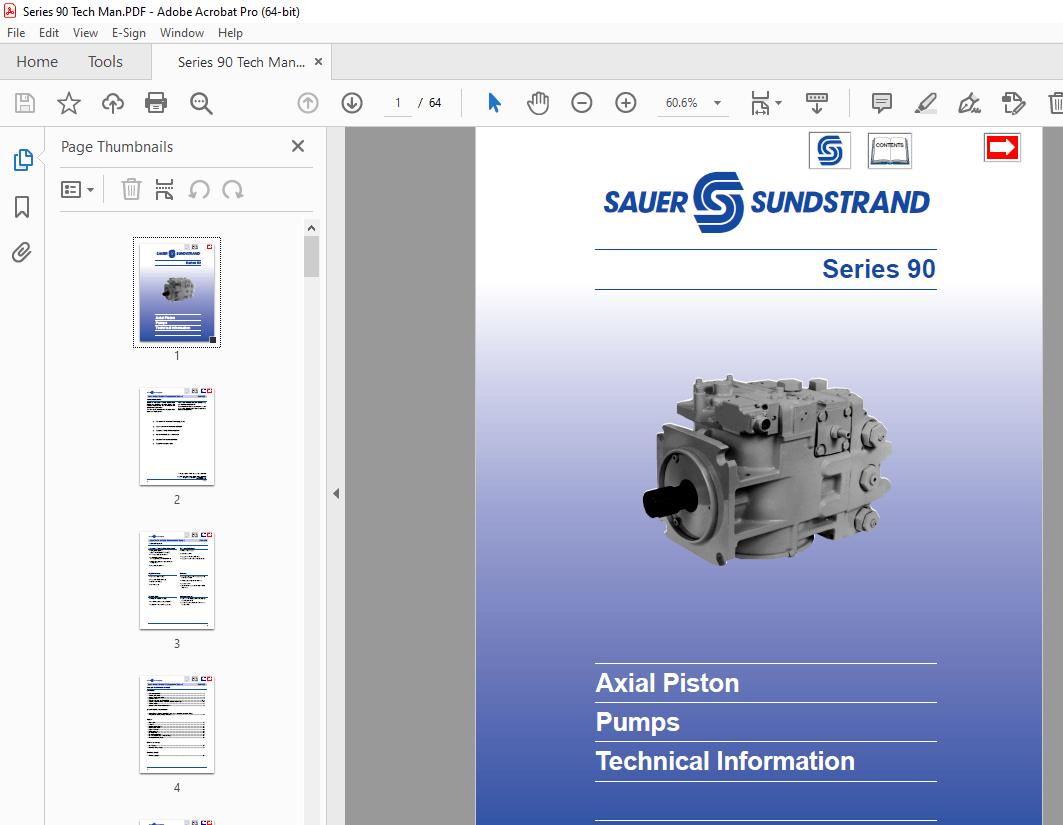This screenshot has height=825, width=1063.
Task: Open the Attachments panel
Action: coord(21,252)
